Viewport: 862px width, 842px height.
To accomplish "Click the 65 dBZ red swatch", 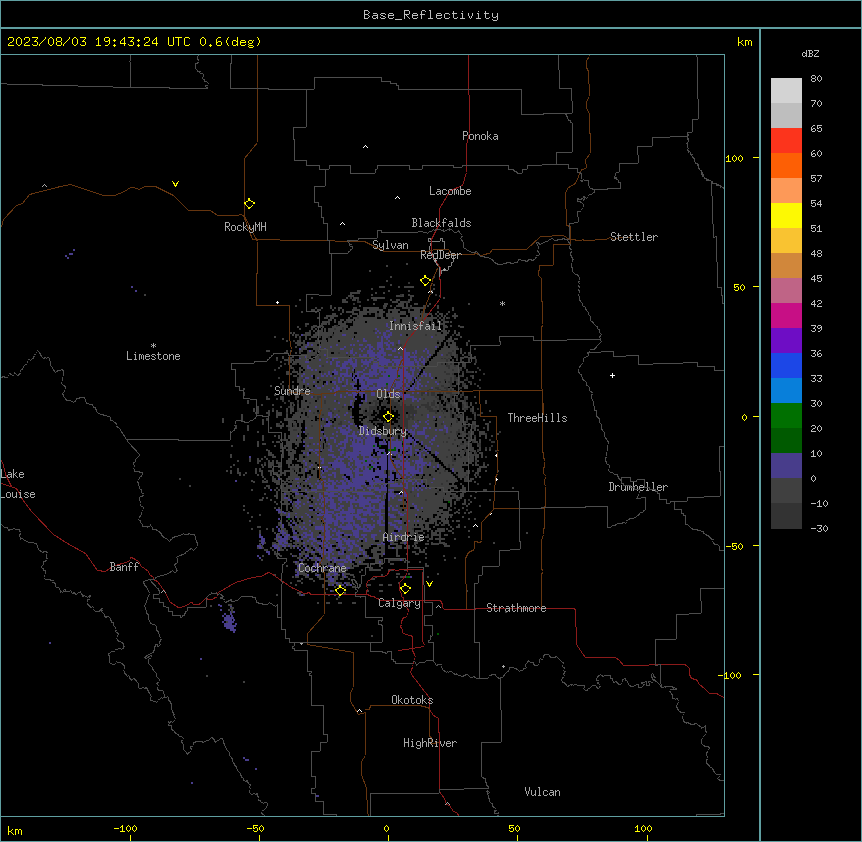I will pyautogui.click(x=786, y=140).
